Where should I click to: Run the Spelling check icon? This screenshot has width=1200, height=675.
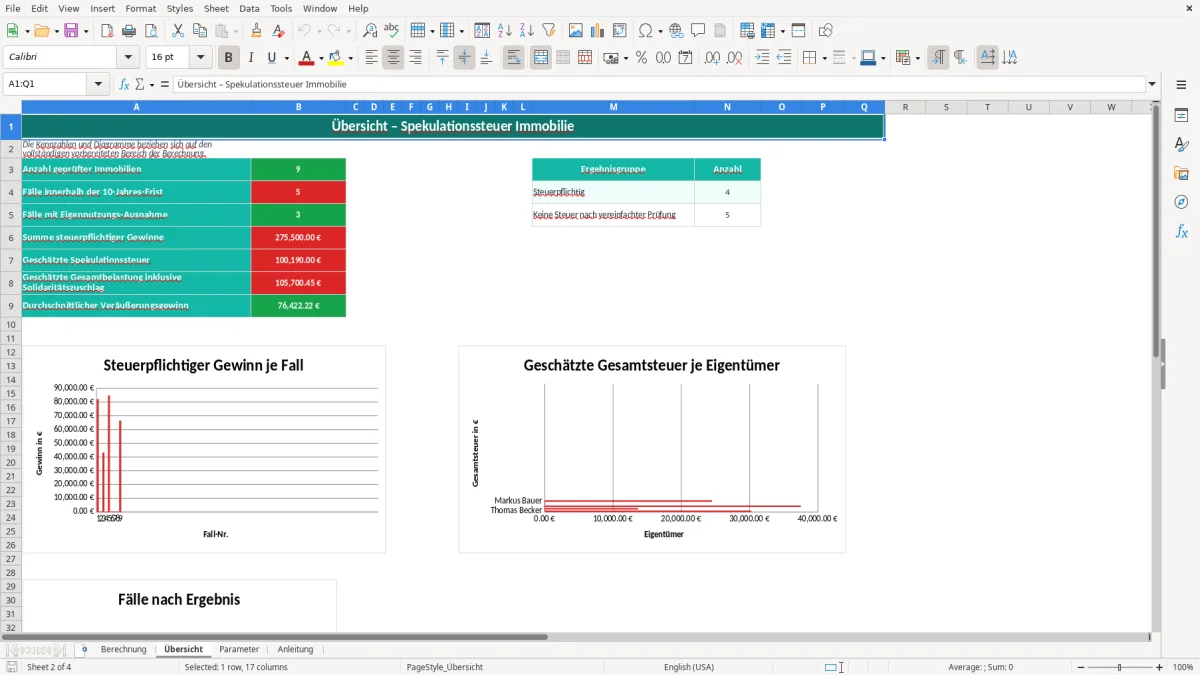[392, 31]
